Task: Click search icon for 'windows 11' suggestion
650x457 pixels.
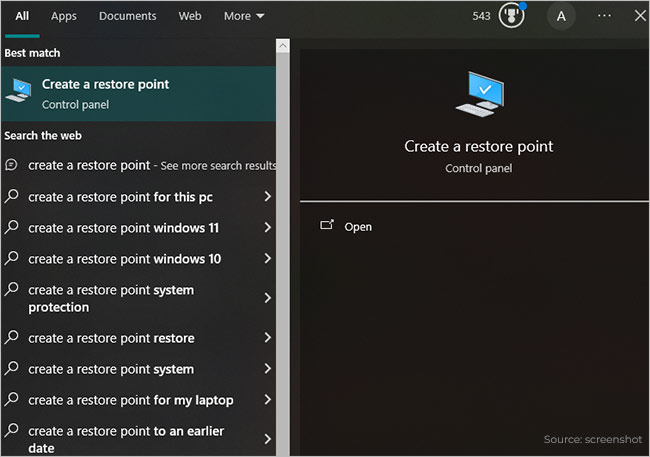Action: click(x=12, y=226)
